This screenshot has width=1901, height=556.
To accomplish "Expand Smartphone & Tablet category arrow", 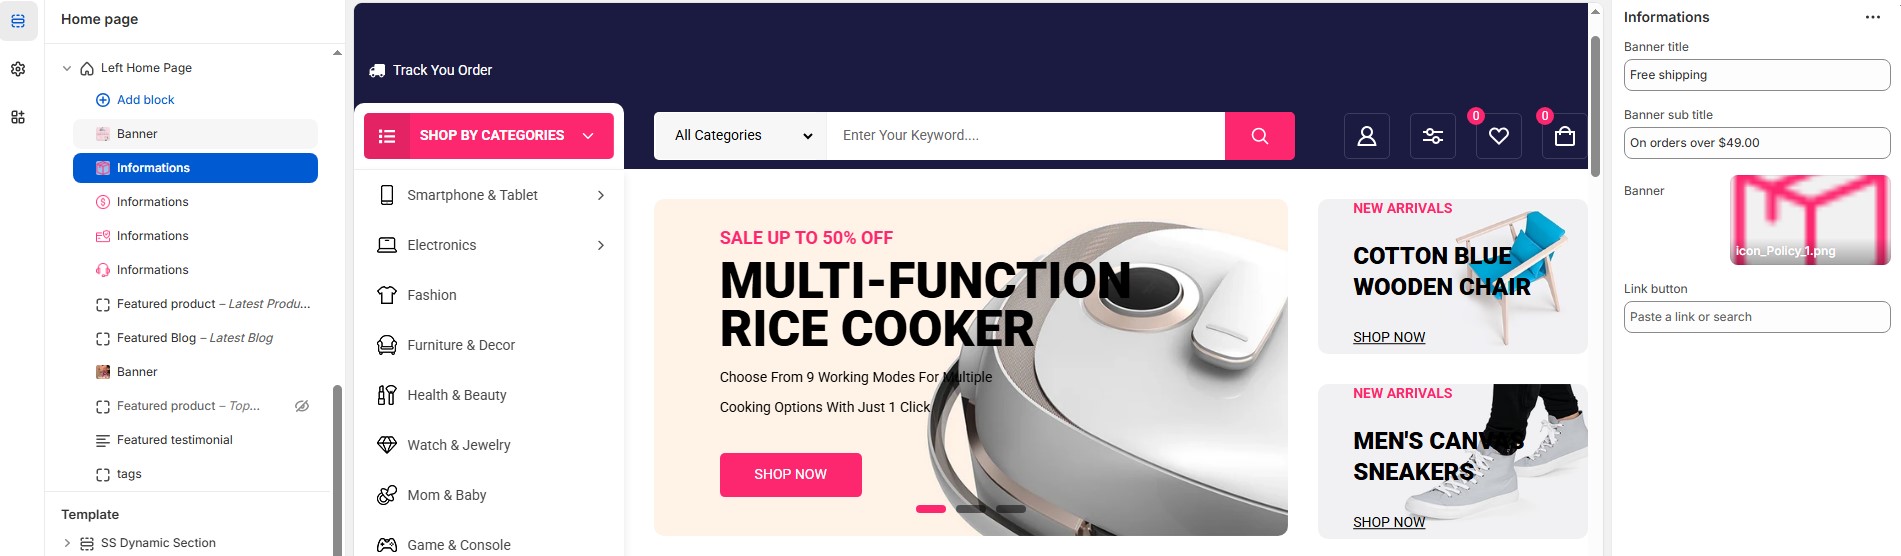I will click(600, 195).
